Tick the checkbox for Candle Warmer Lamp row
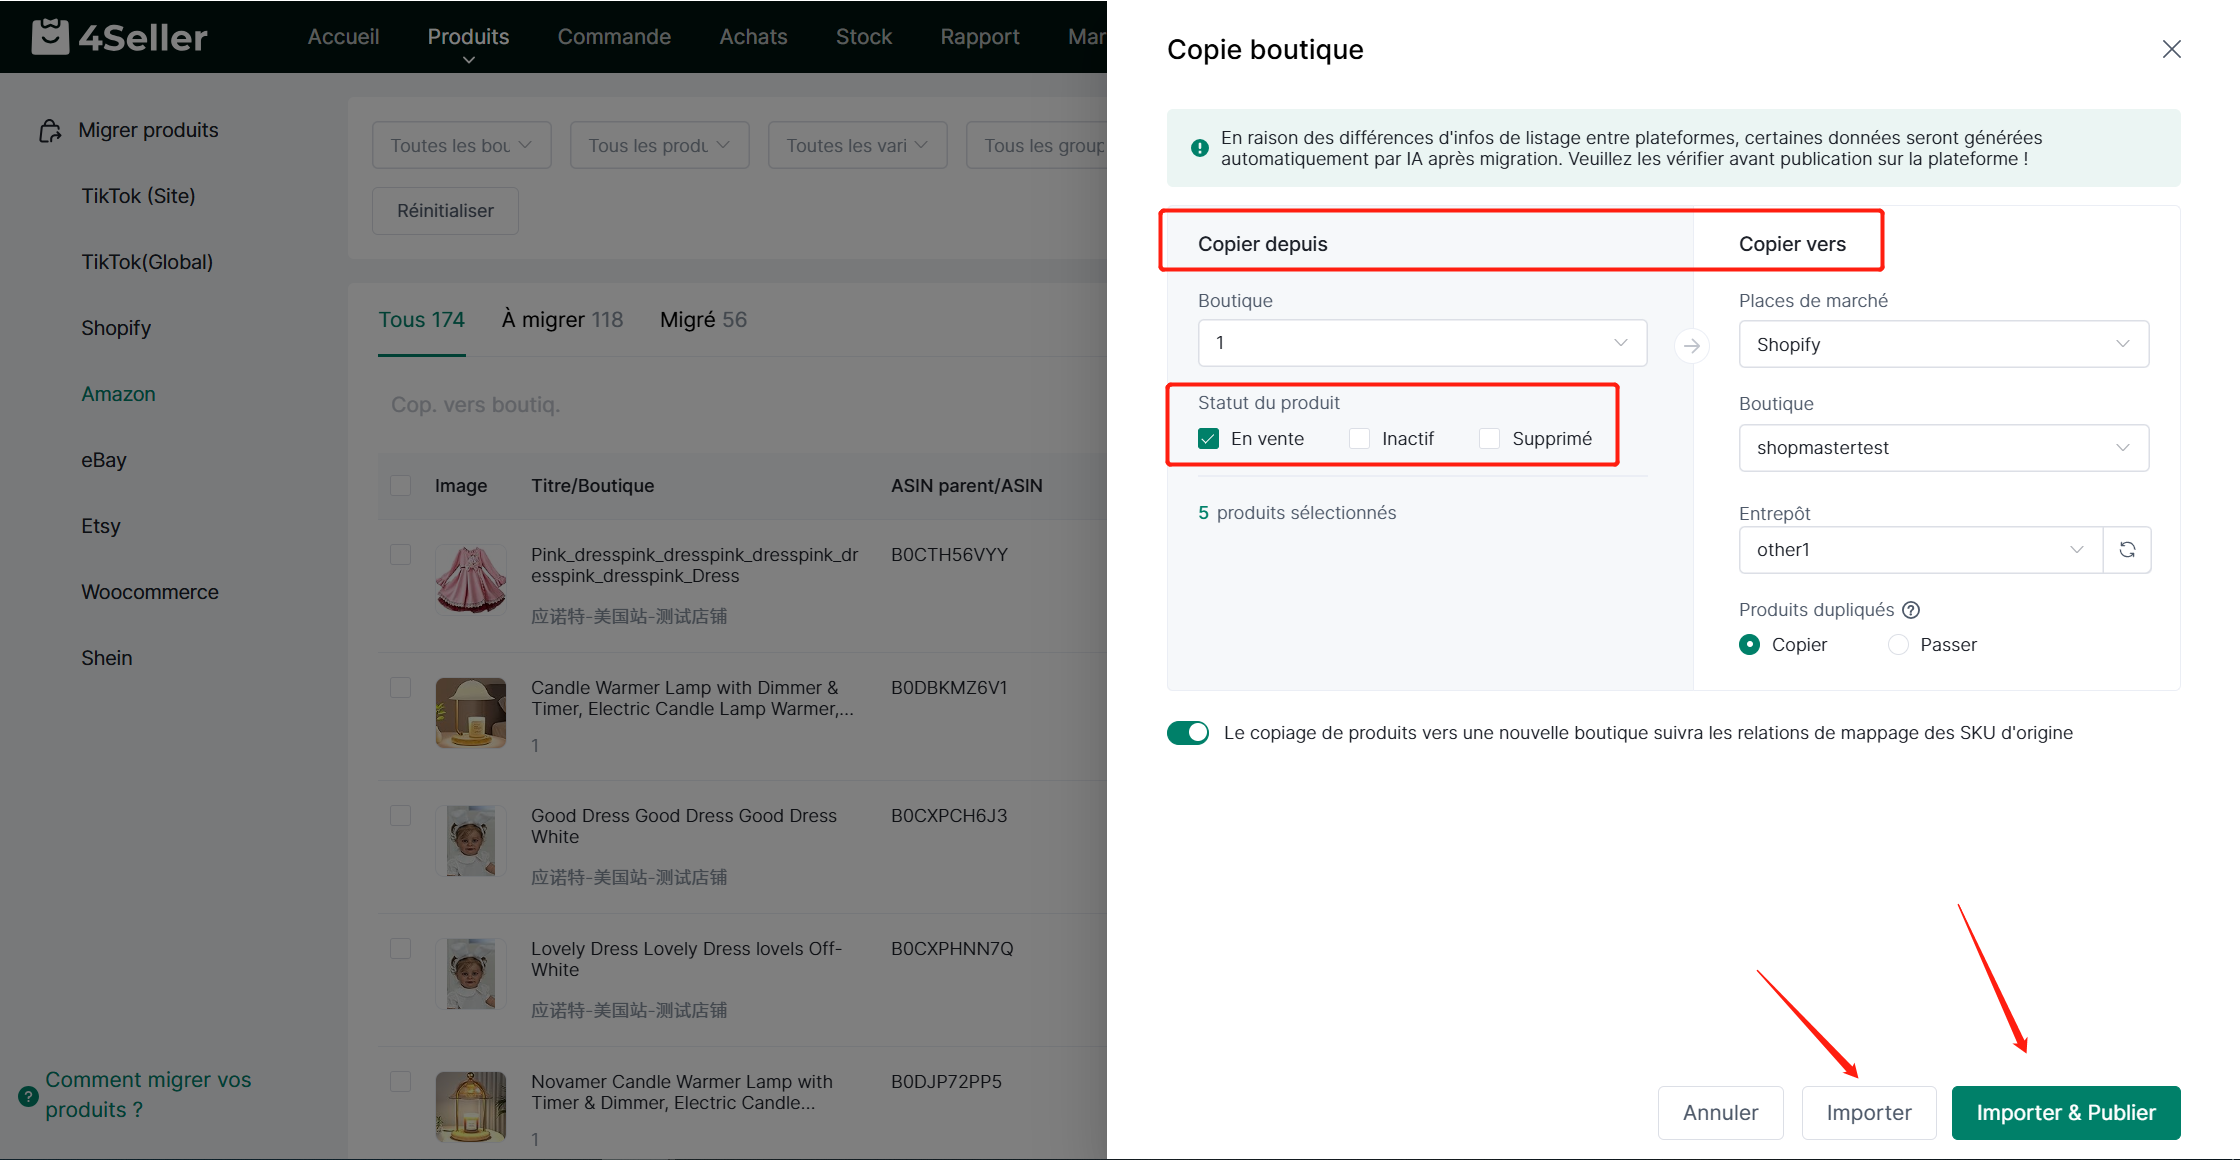This screenshot has height=1160, width=2240. pyautogui.click(x=400, y=688)
